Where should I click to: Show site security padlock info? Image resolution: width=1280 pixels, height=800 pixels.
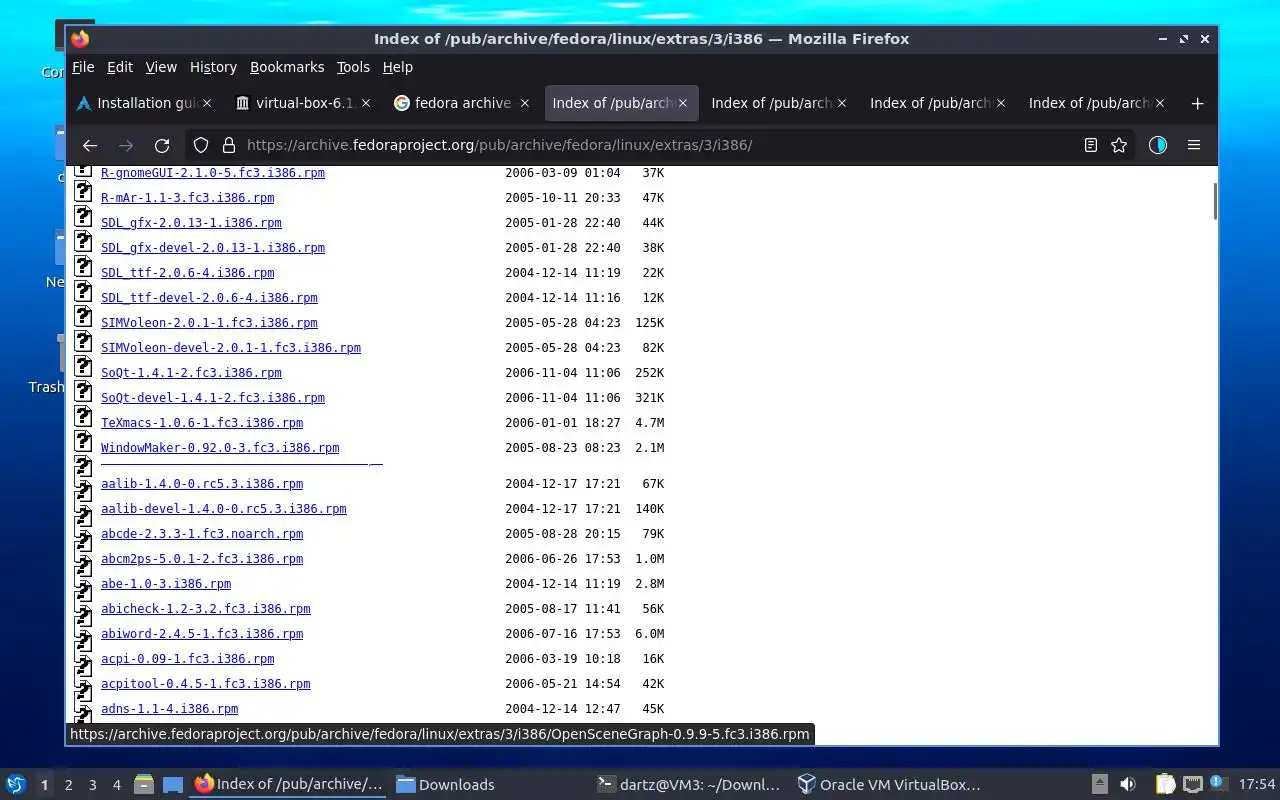(228, 145)
